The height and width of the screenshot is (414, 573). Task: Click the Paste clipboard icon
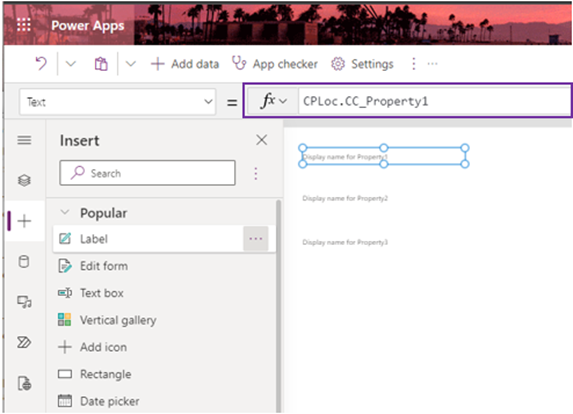(x=101, y=64)
